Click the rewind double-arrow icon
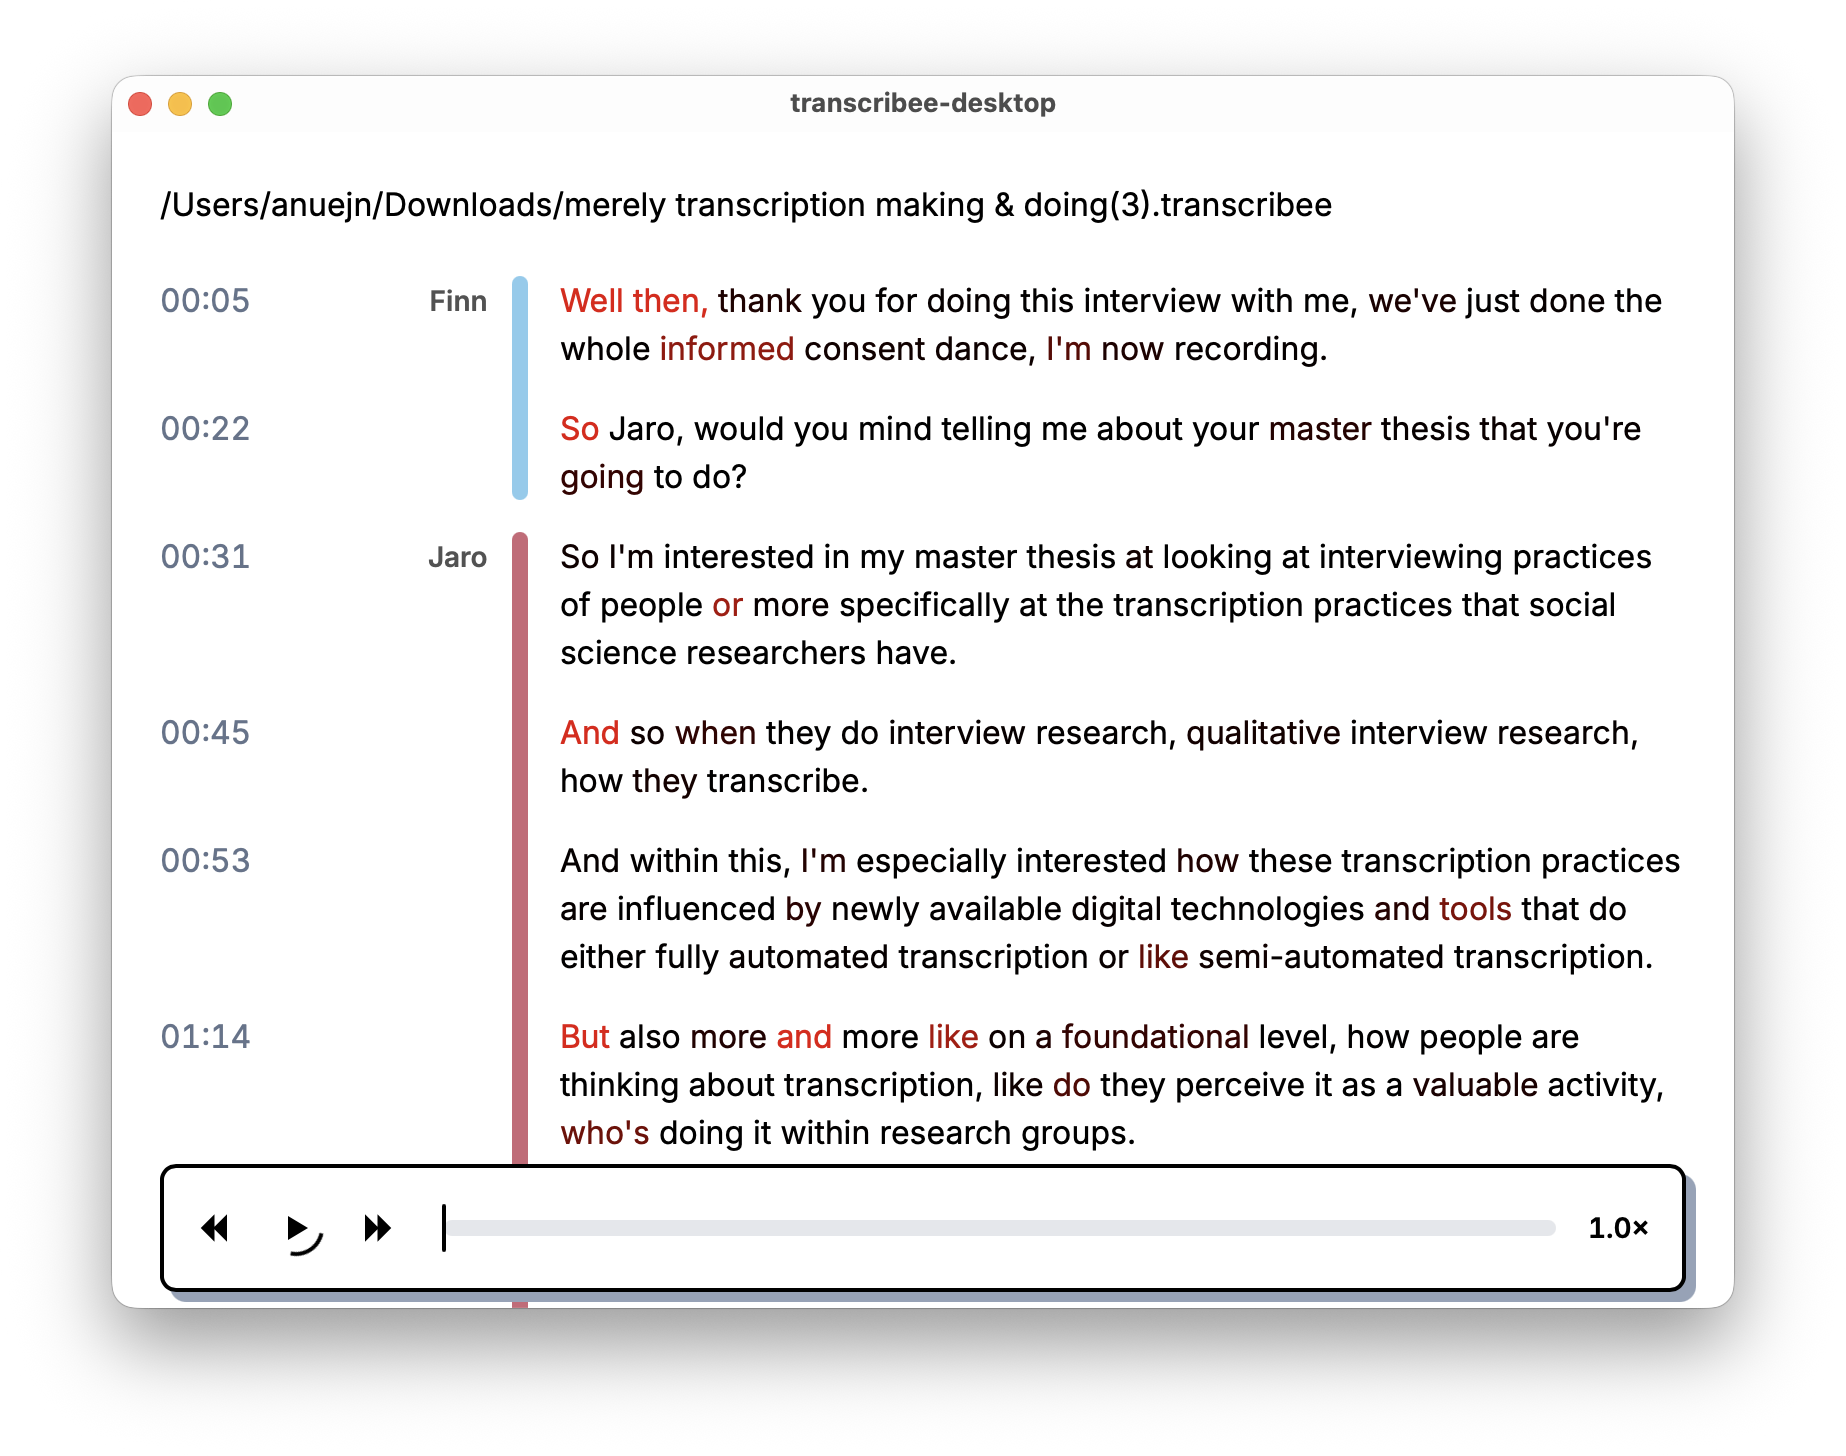This screenshot has width=1846, height=1456. [x=215, y=1228]
